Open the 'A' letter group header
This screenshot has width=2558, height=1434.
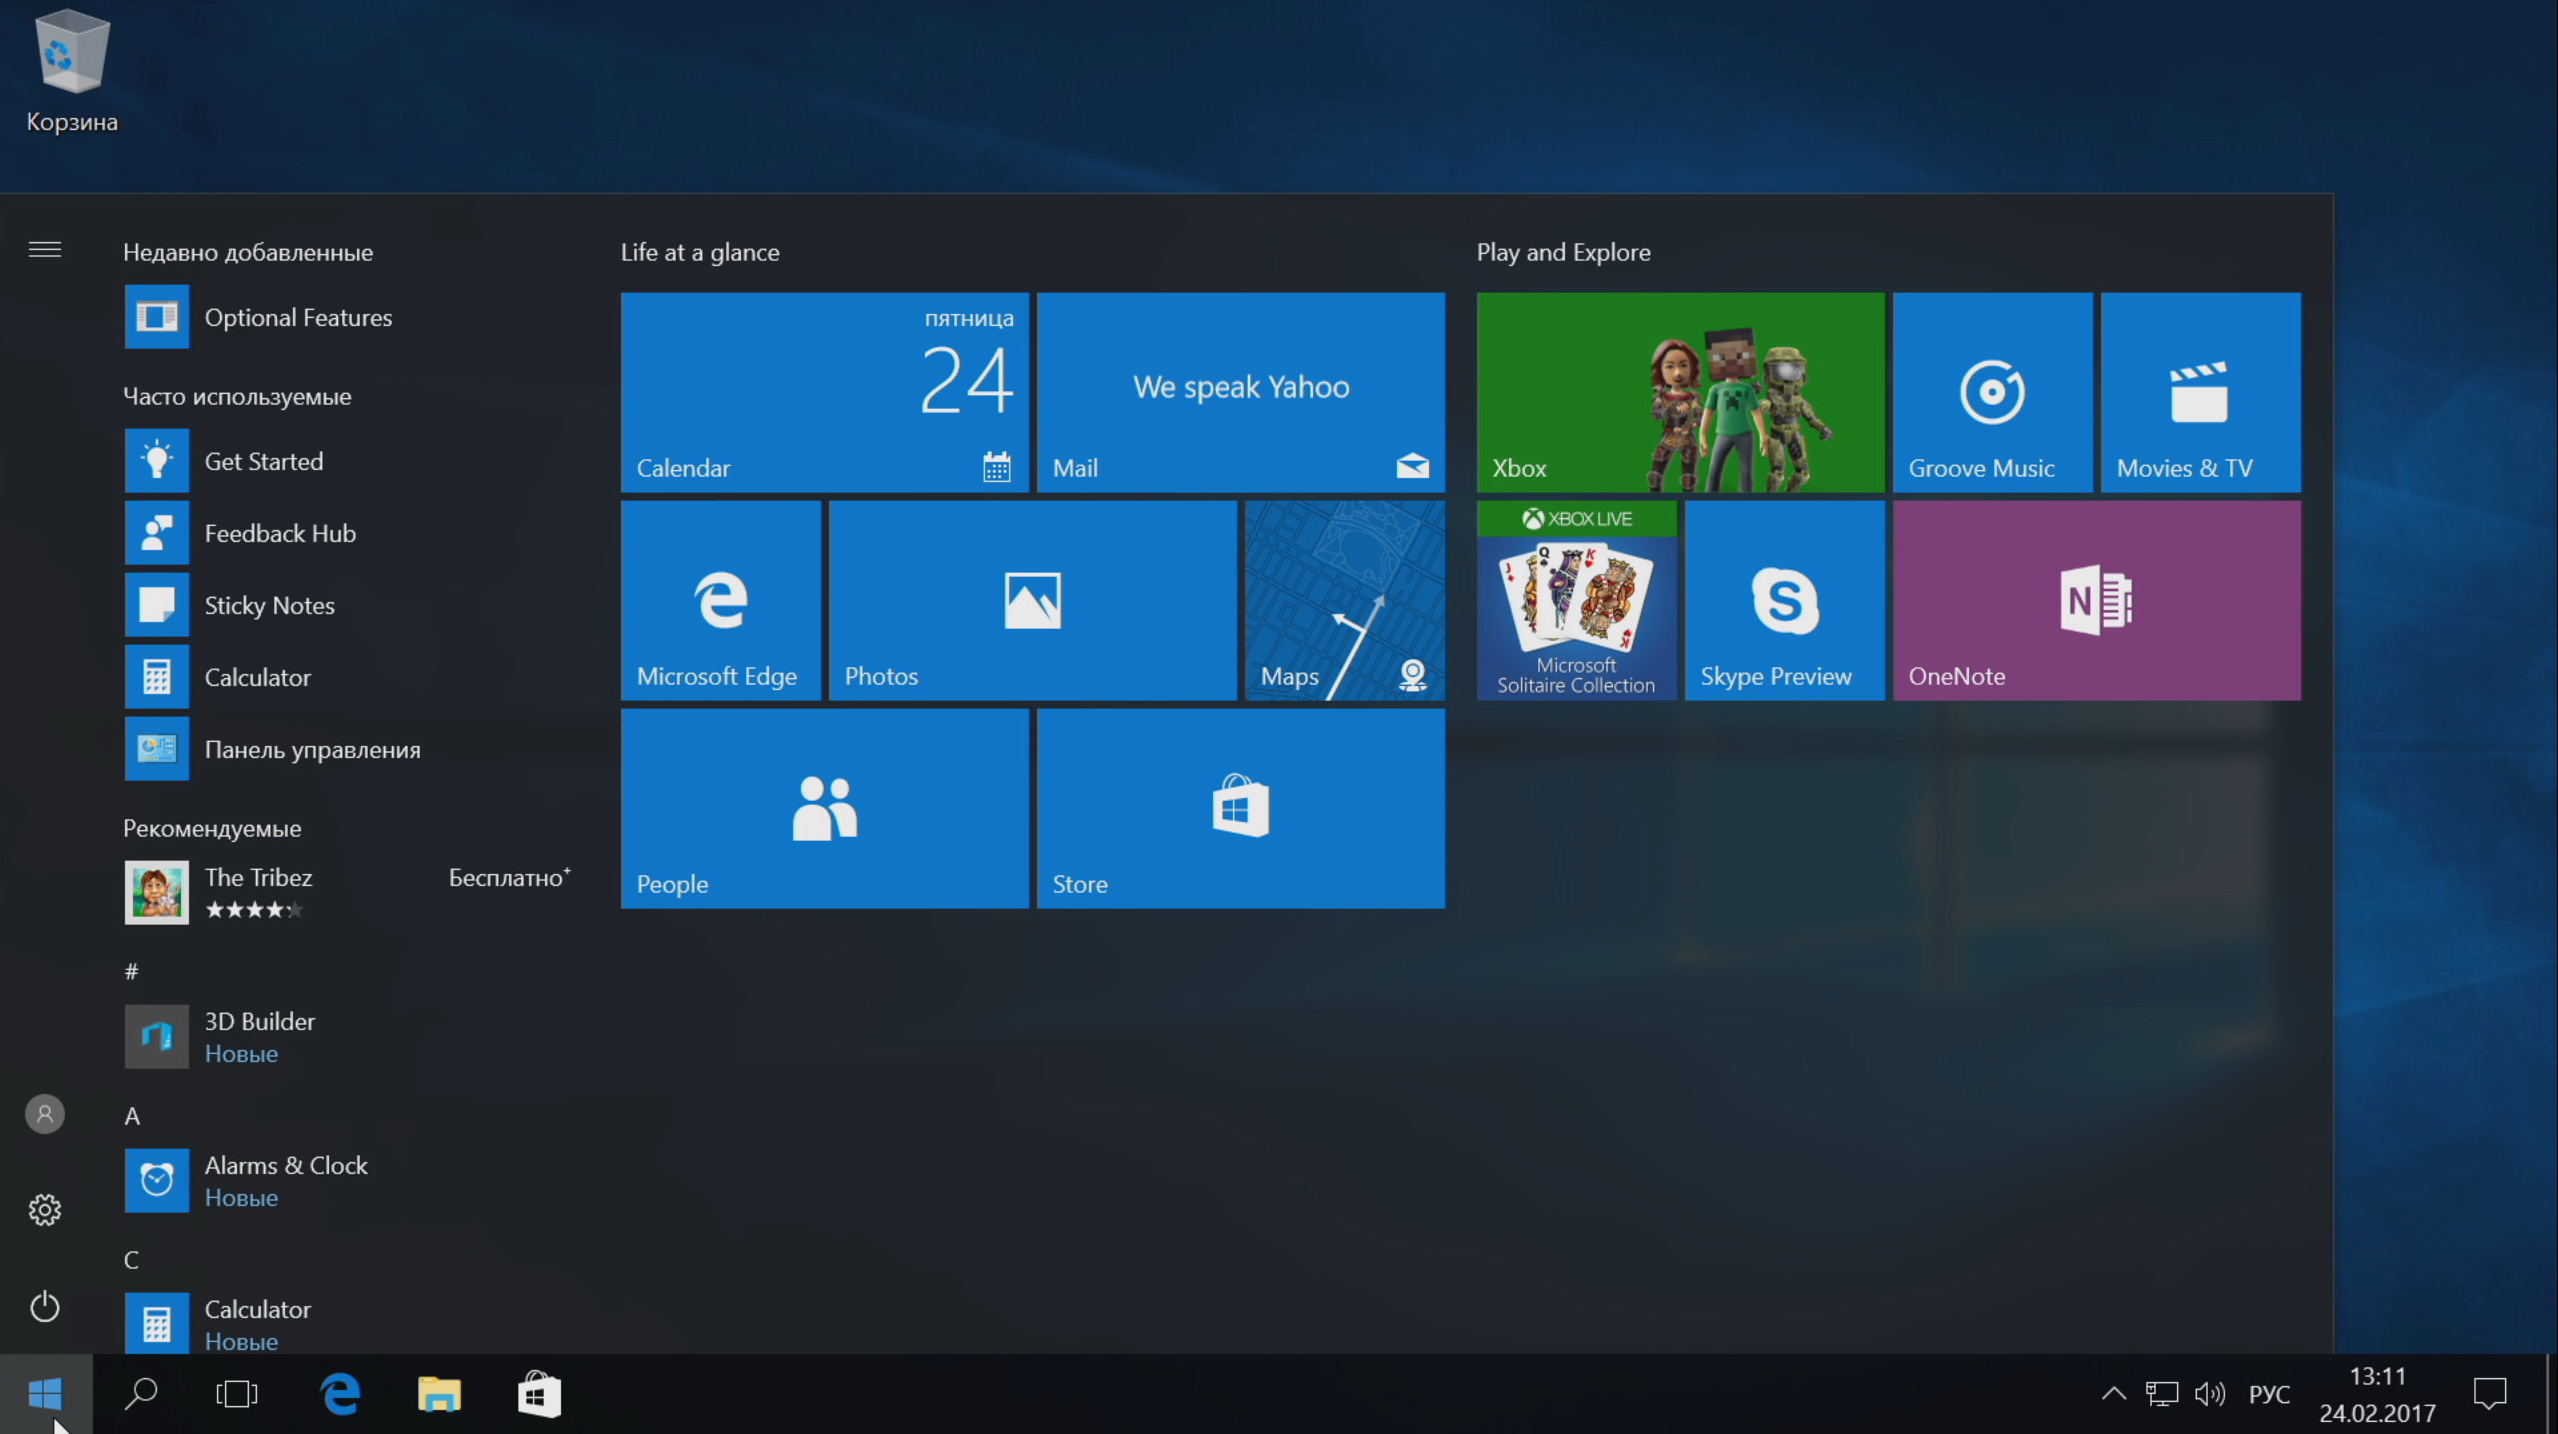pyautogui.click(x=132, y=1116)
